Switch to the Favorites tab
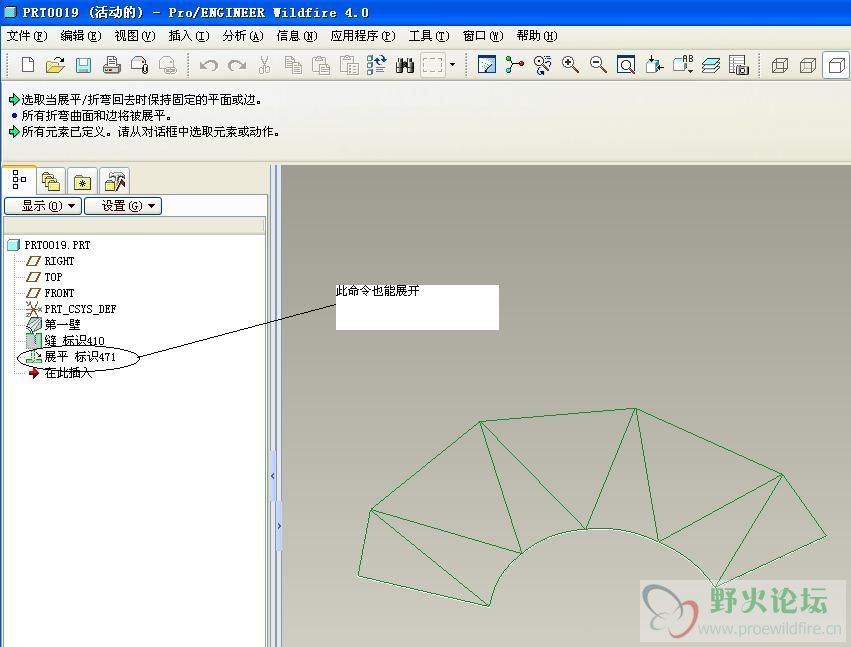Image resolution: width=851 pixels, height=647 pixels. [82, 181]
